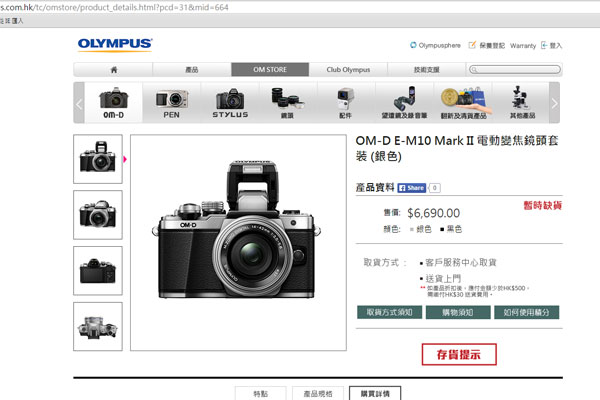This screenshot has height=400, width=600.
Task: Open the STYLUS camera category
Action: (230, 103)
